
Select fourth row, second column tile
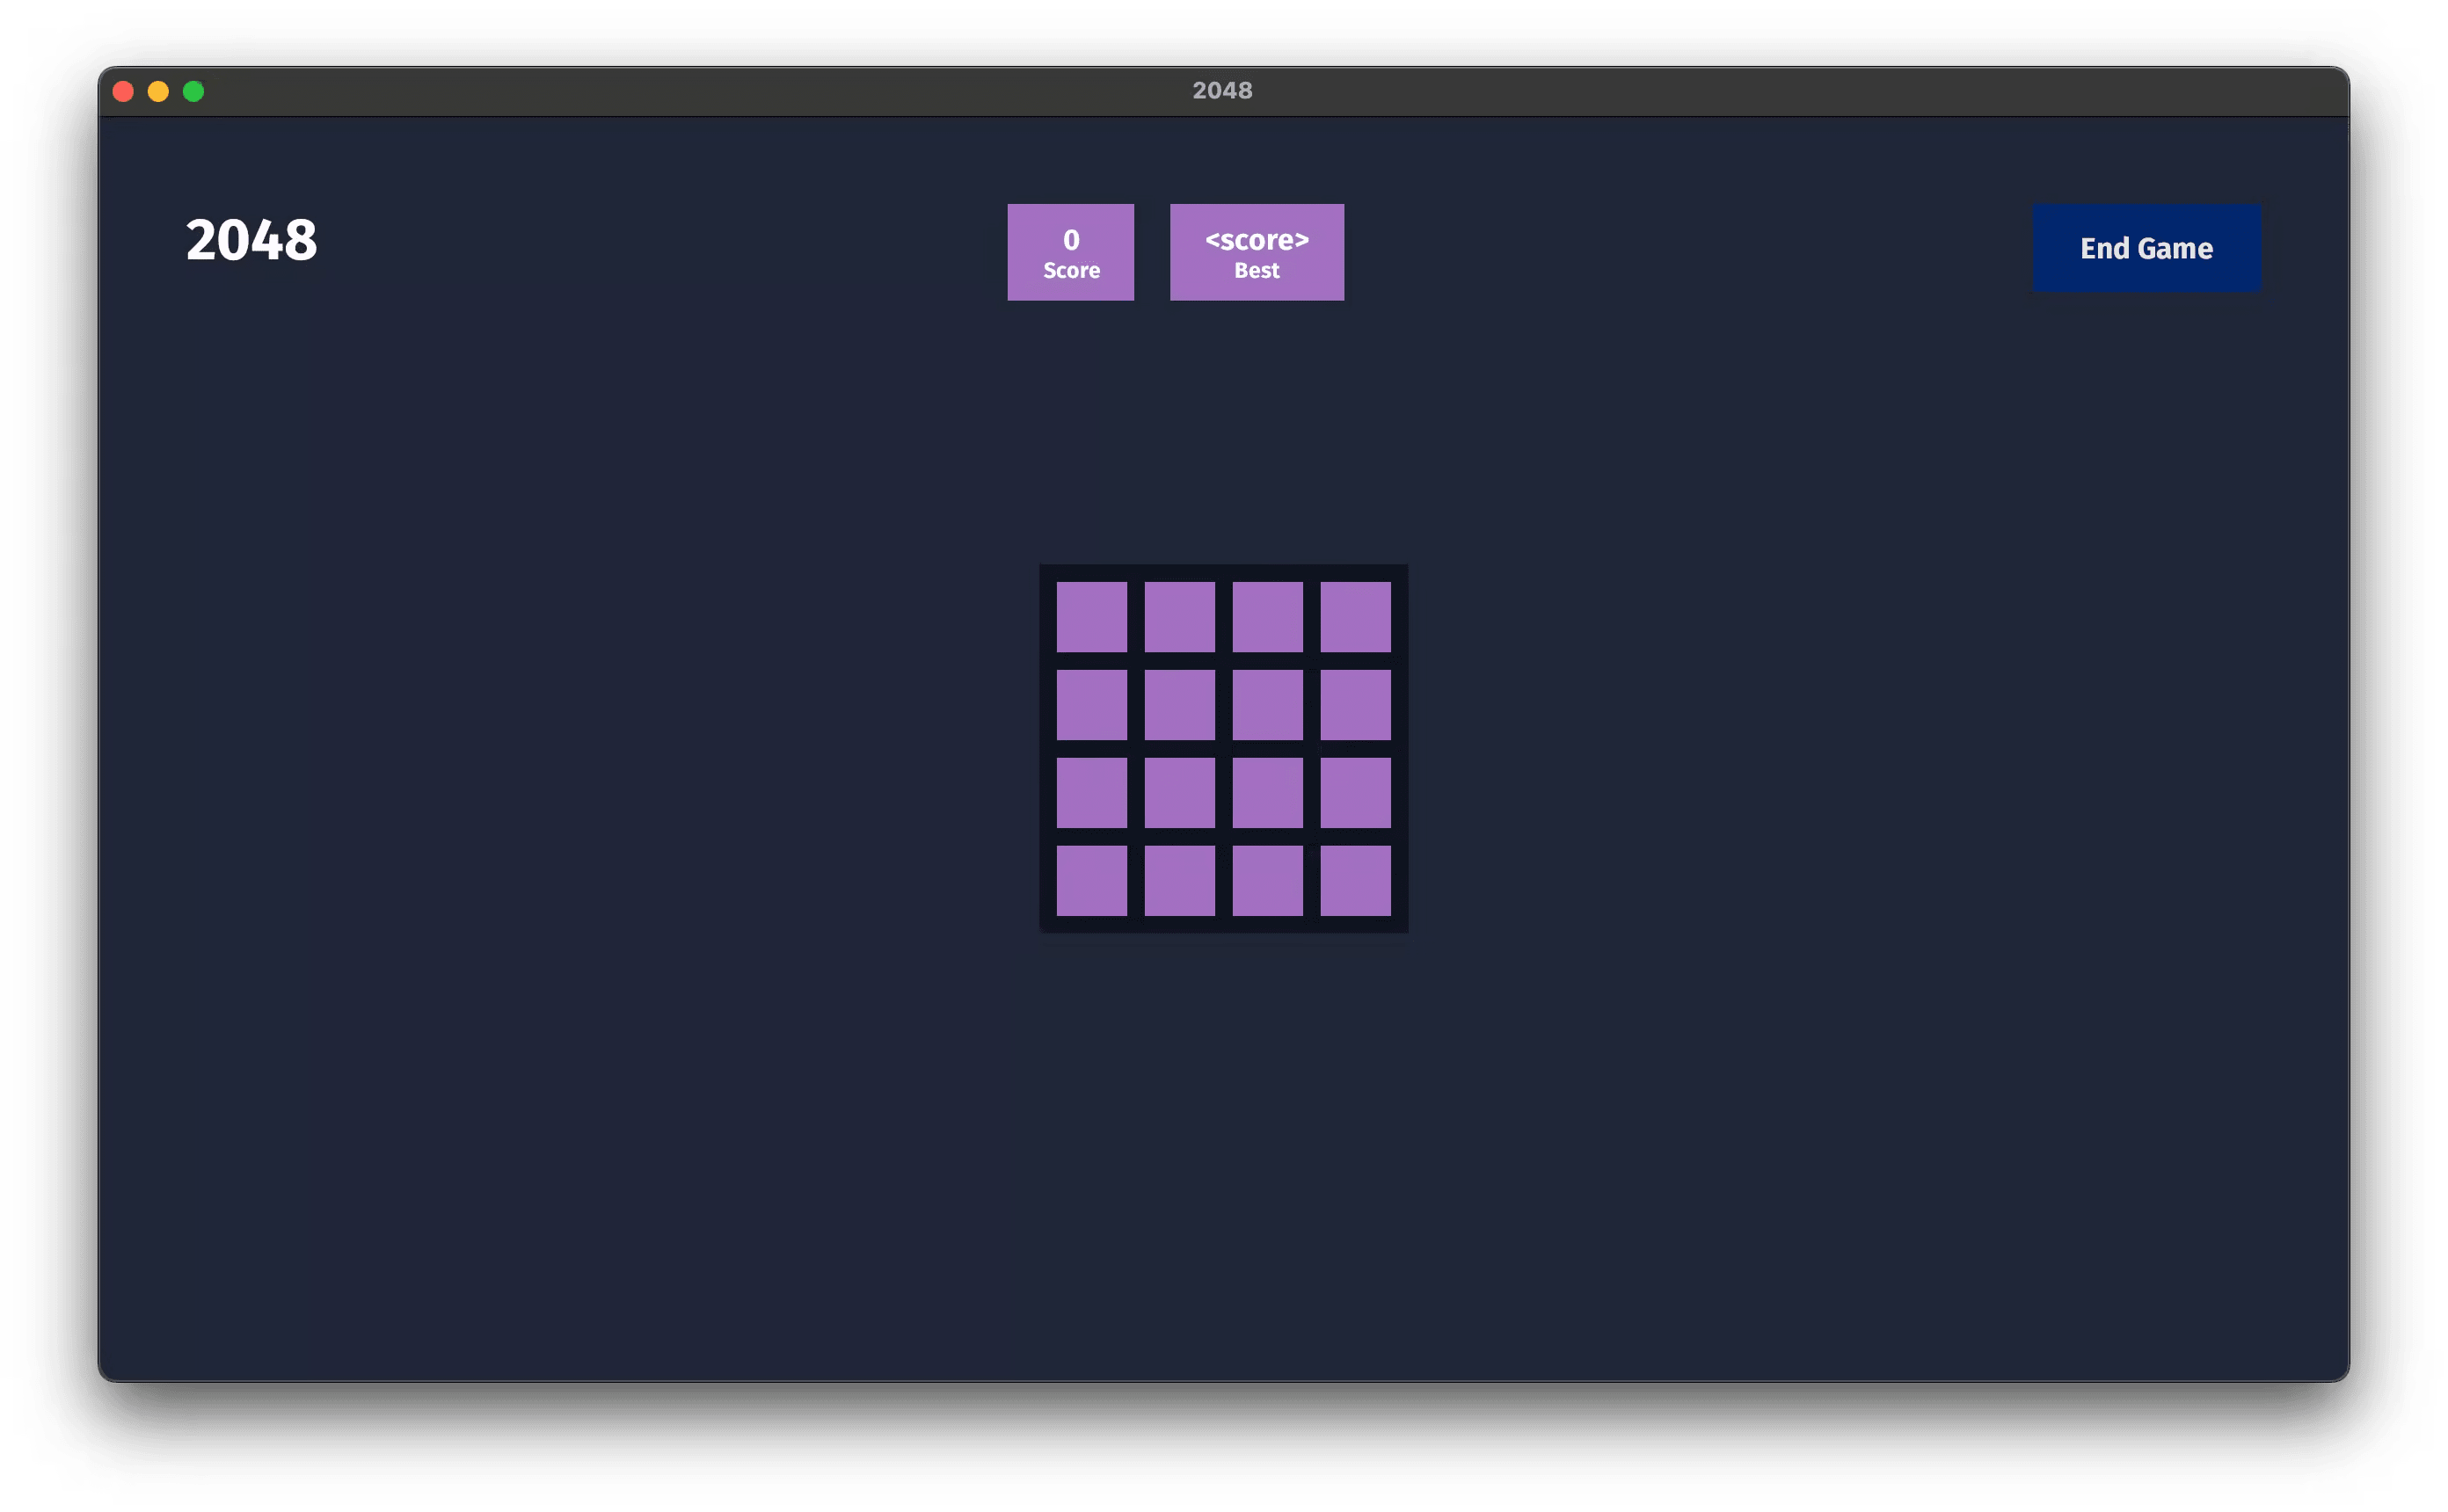tap(1179, 880)
